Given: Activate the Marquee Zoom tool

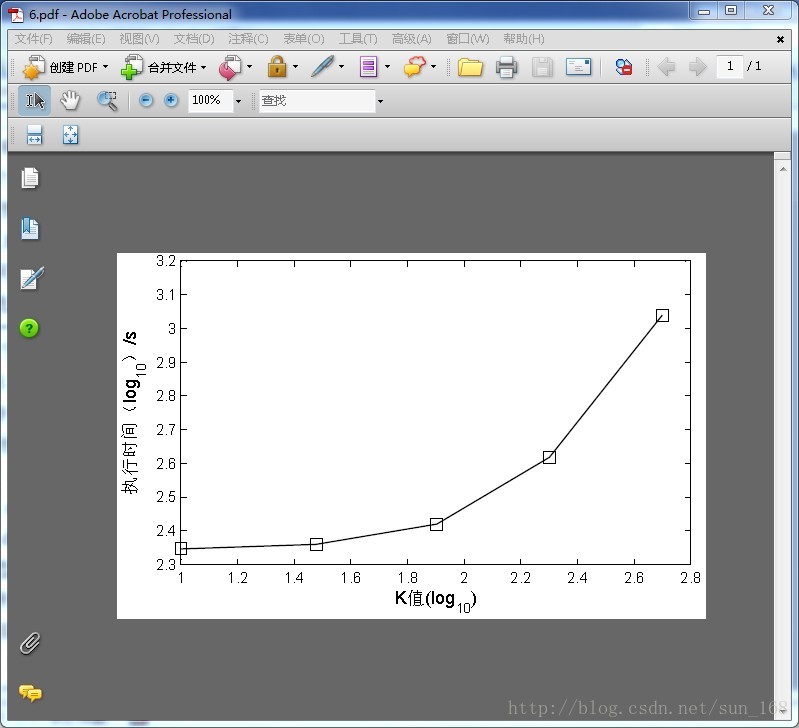Looking at the screenshot, I should [x=106, y=100].
